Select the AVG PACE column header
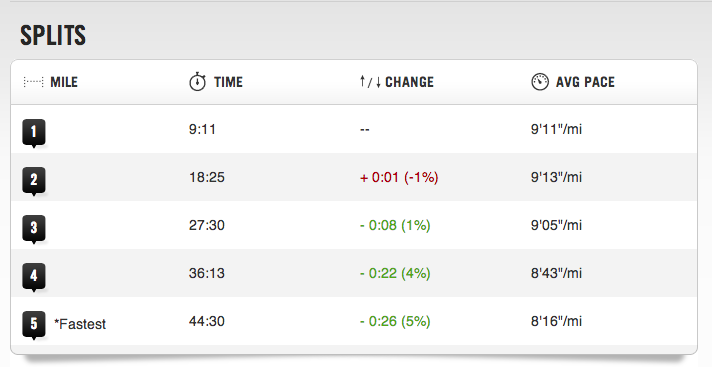The height and width of the screenshot is (367, 712). coord(585,82)
